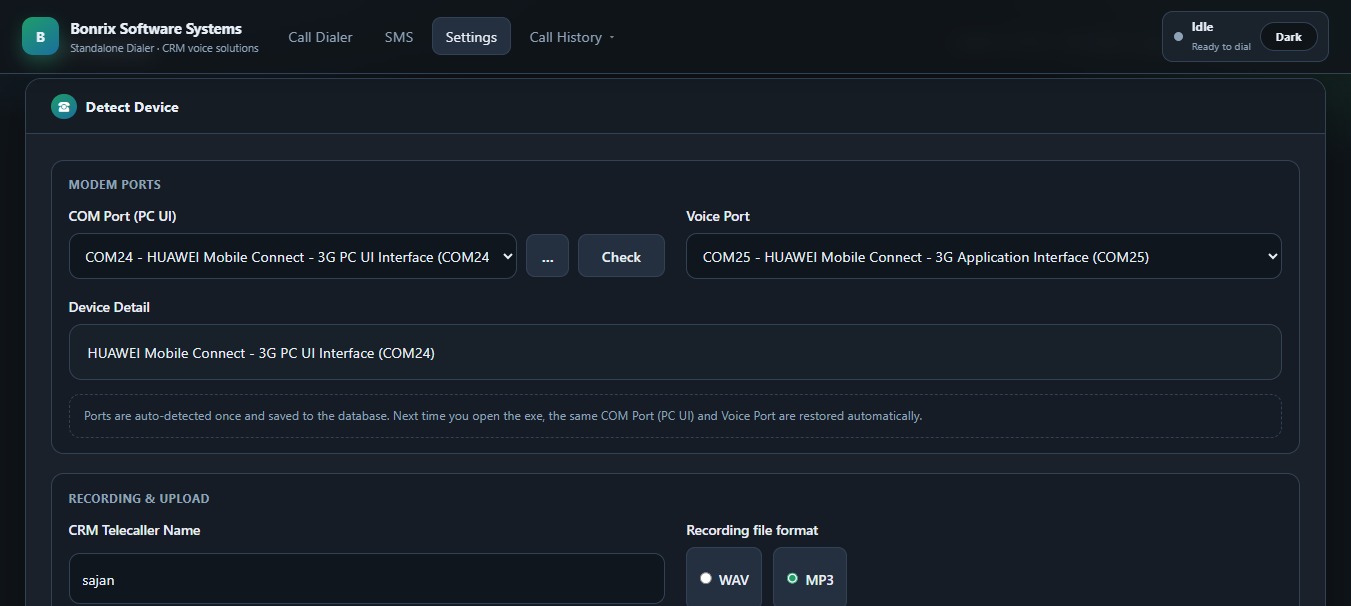Toggle the Dark theme button

pyautogui.click(x=1288, y=37)
